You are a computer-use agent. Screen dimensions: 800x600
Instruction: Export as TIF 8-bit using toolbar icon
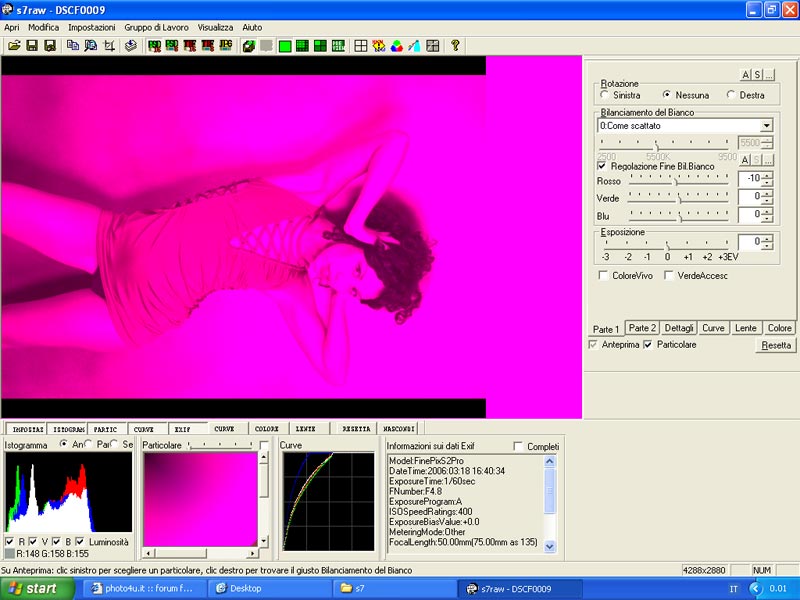pyautogui.click(x=208, y=45)
